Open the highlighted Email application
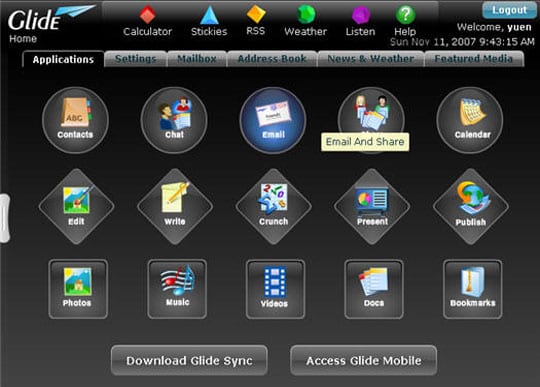Screen dimensions: 540x387 pos(273,120)
